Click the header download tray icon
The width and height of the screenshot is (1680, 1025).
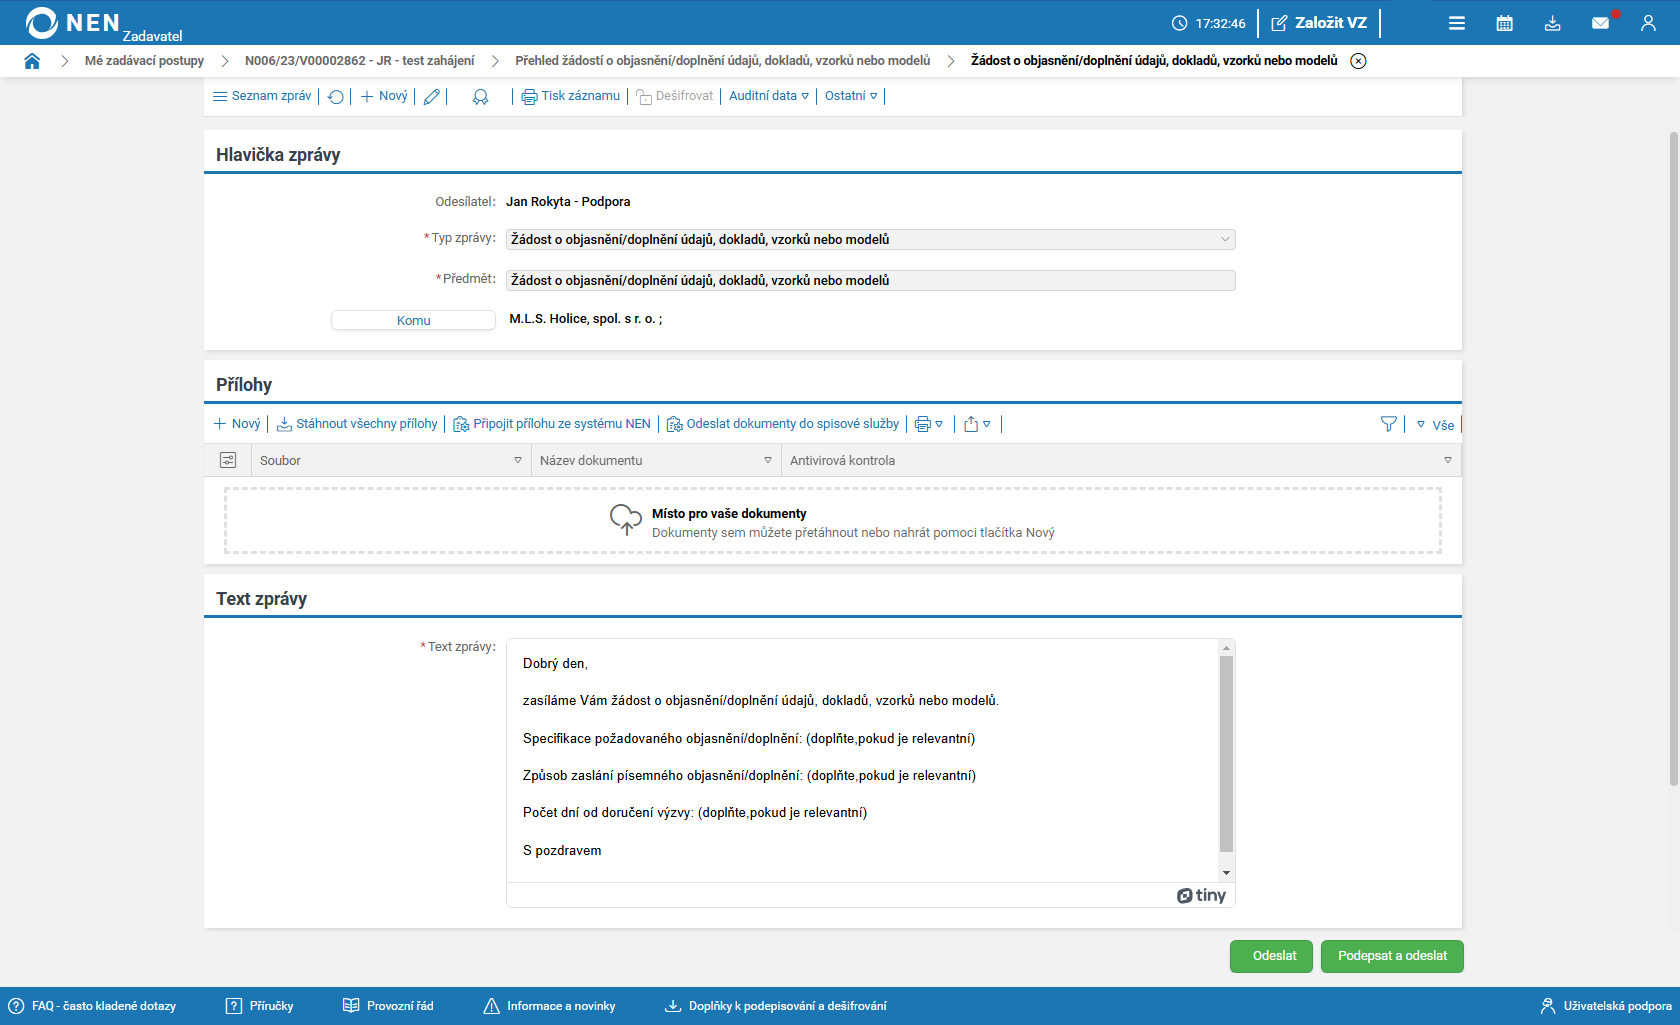(1552, 23)
